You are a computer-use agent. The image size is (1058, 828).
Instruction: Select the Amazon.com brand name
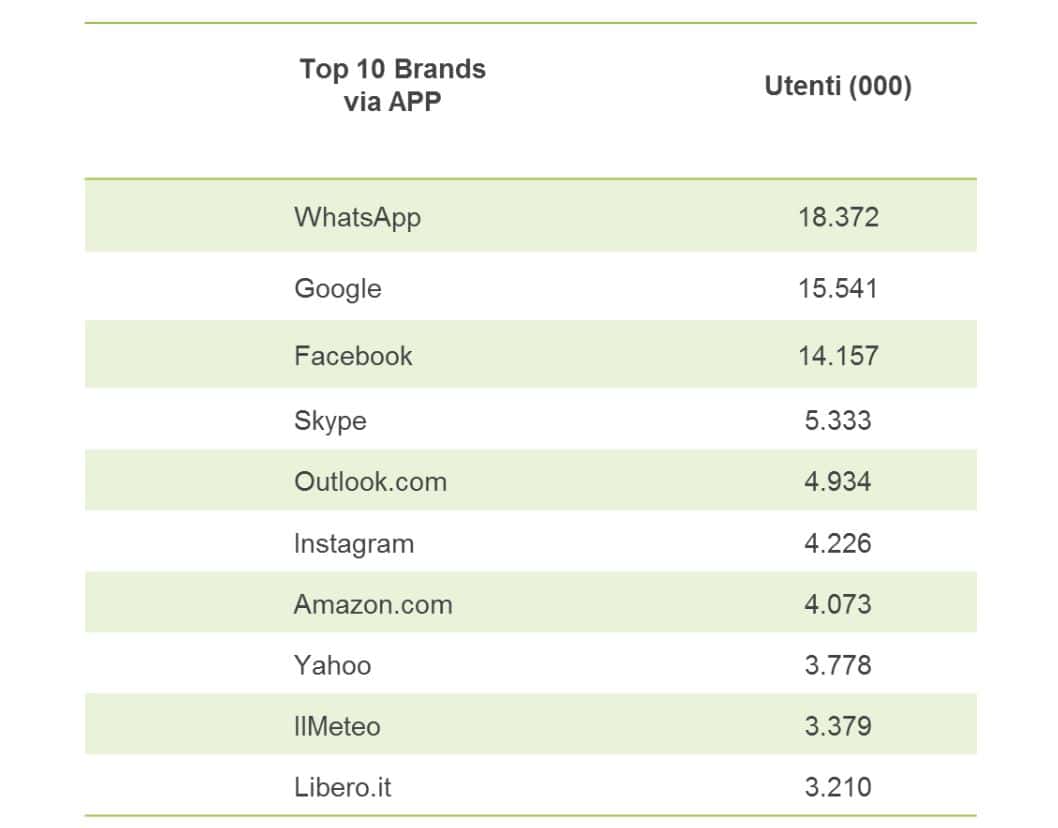373,604
